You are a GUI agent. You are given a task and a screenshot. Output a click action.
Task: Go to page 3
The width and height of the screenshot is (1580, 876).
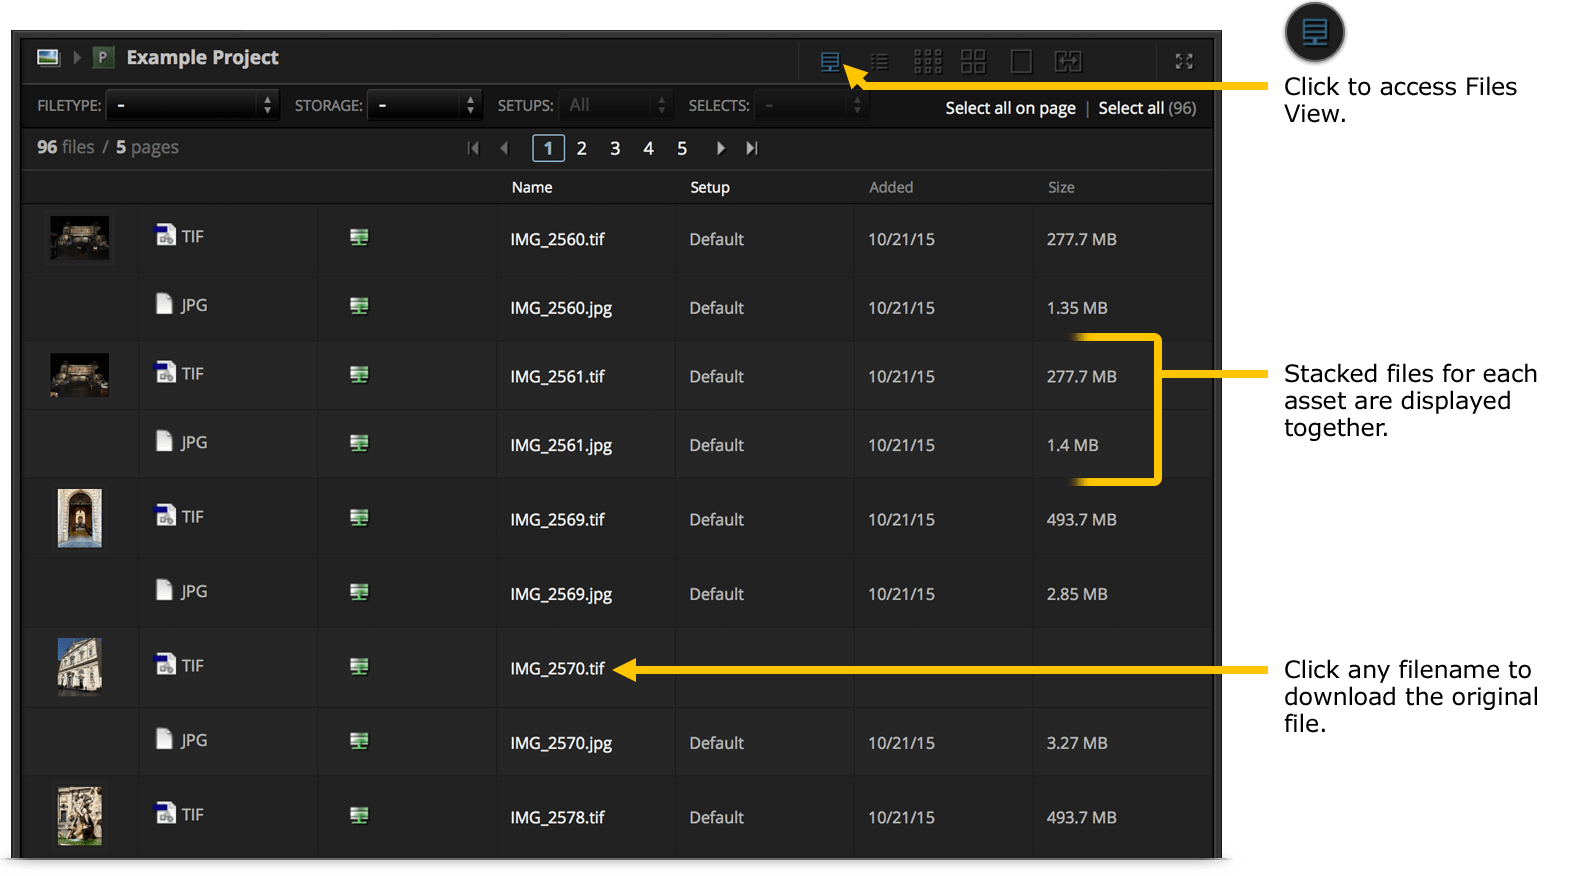(615, 148)
